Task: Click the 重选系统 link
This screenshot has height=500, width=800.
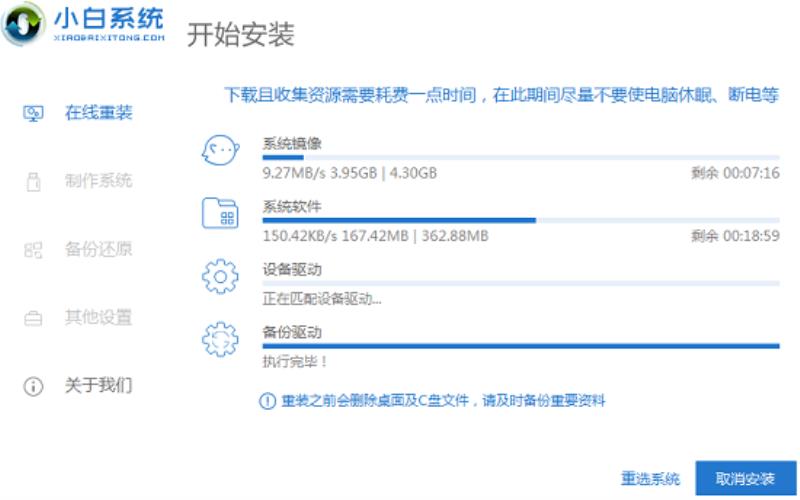Action: point(650,479)
